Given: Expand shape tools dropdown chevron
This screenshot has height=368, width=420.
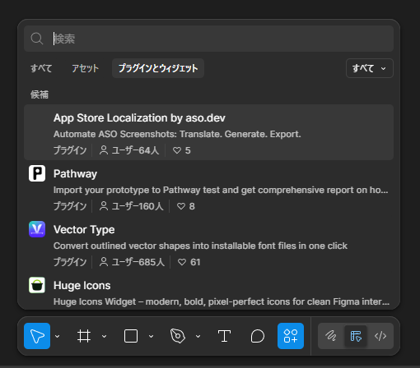Looking at the screenshot, I should (151, 336).
